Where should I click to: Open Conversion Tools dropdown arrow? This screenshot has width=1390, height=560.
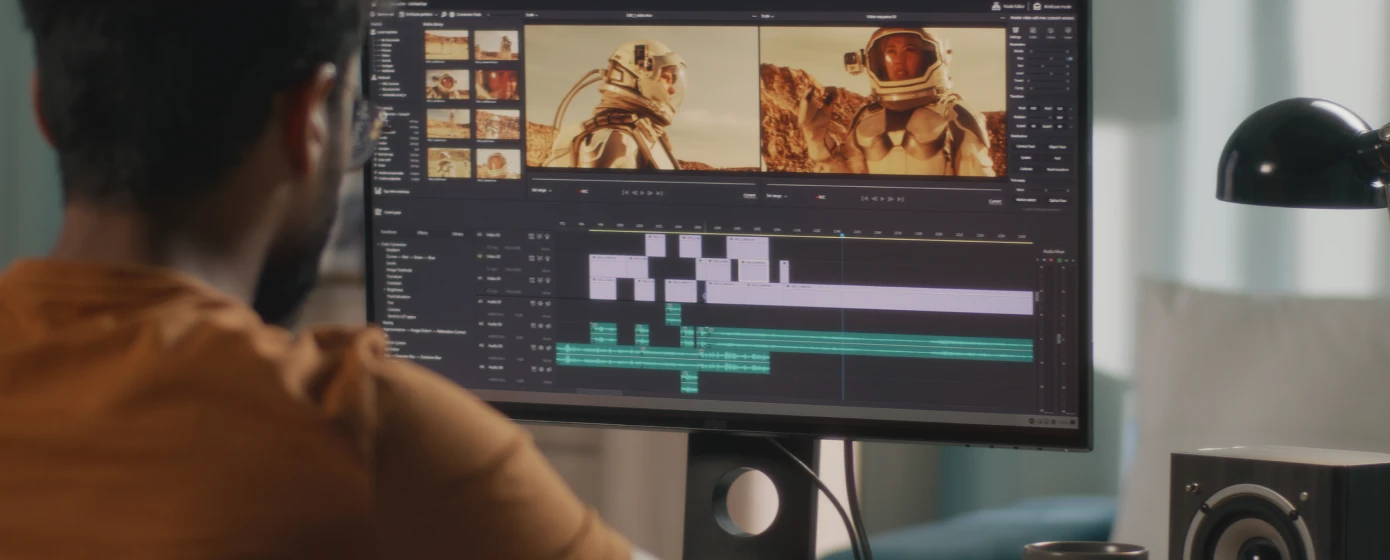pos(488,14)
